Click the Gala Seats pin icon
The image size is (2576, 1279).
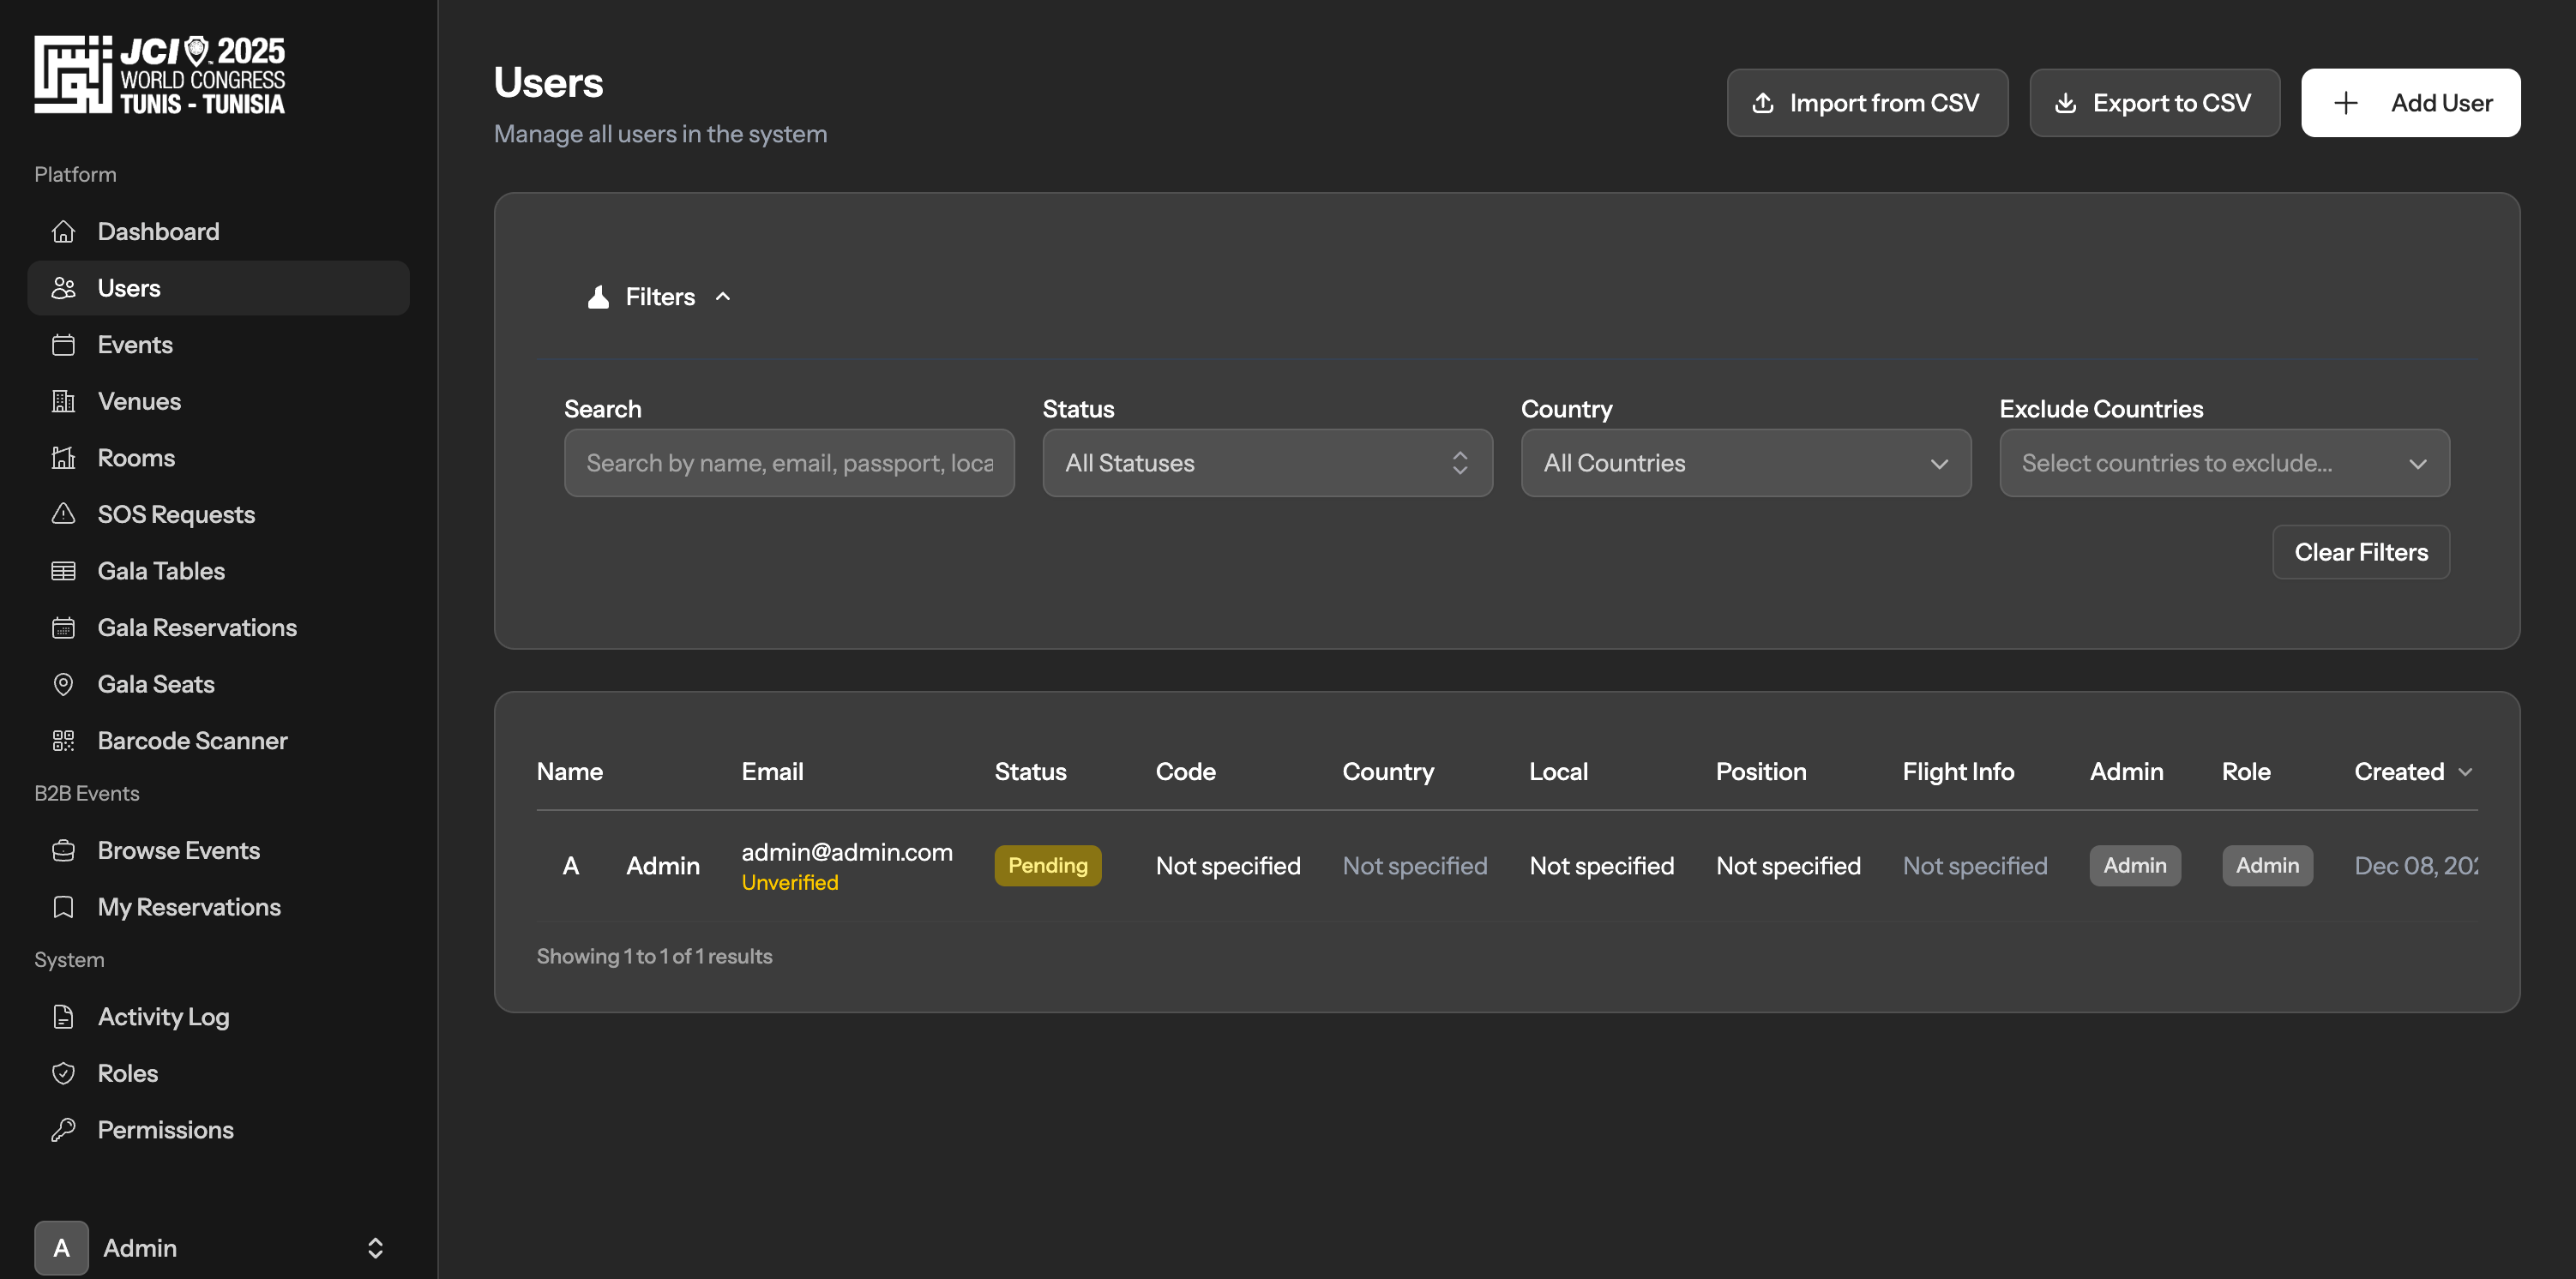coord(63,684)
